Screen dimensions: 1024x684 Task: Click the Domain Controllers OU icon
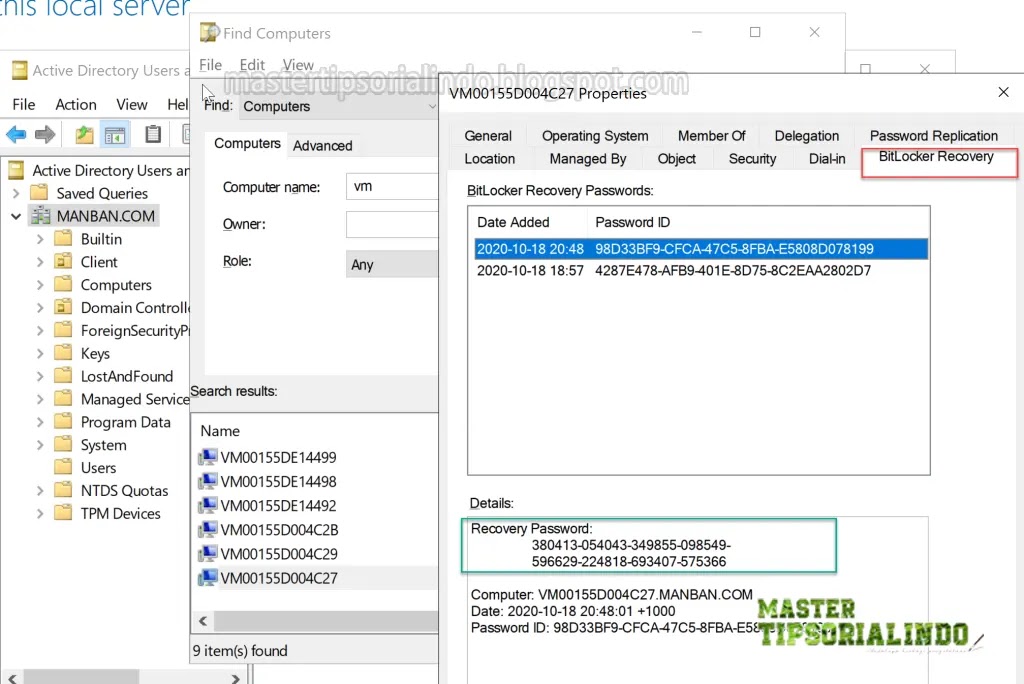point(63,307)
